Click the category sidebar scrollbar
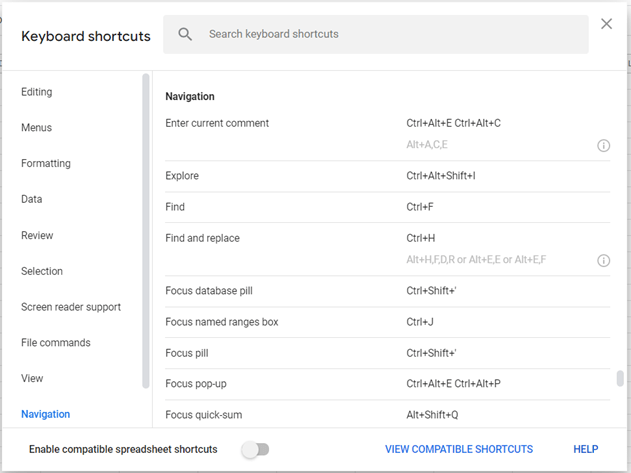The height and width of the screenshot is (473, 631). (146, 230)
